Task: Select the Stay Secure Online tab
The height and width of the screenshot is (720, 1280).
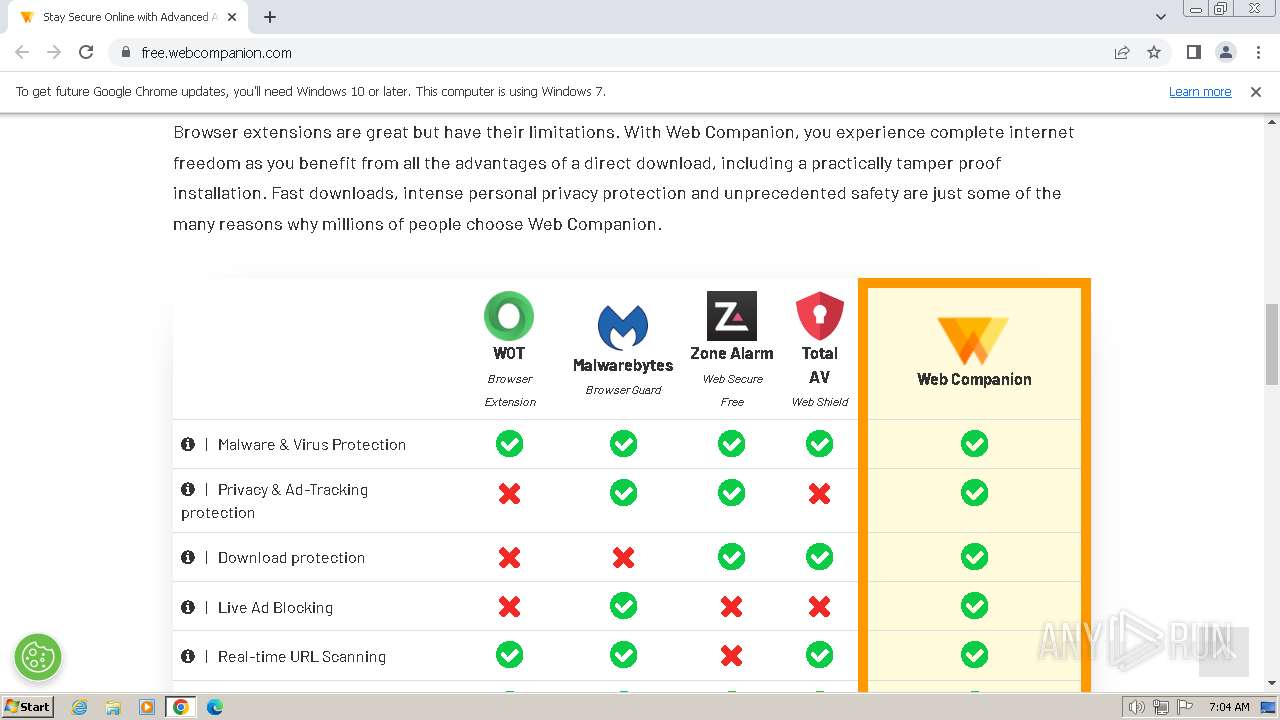Action: click(125, 17)
